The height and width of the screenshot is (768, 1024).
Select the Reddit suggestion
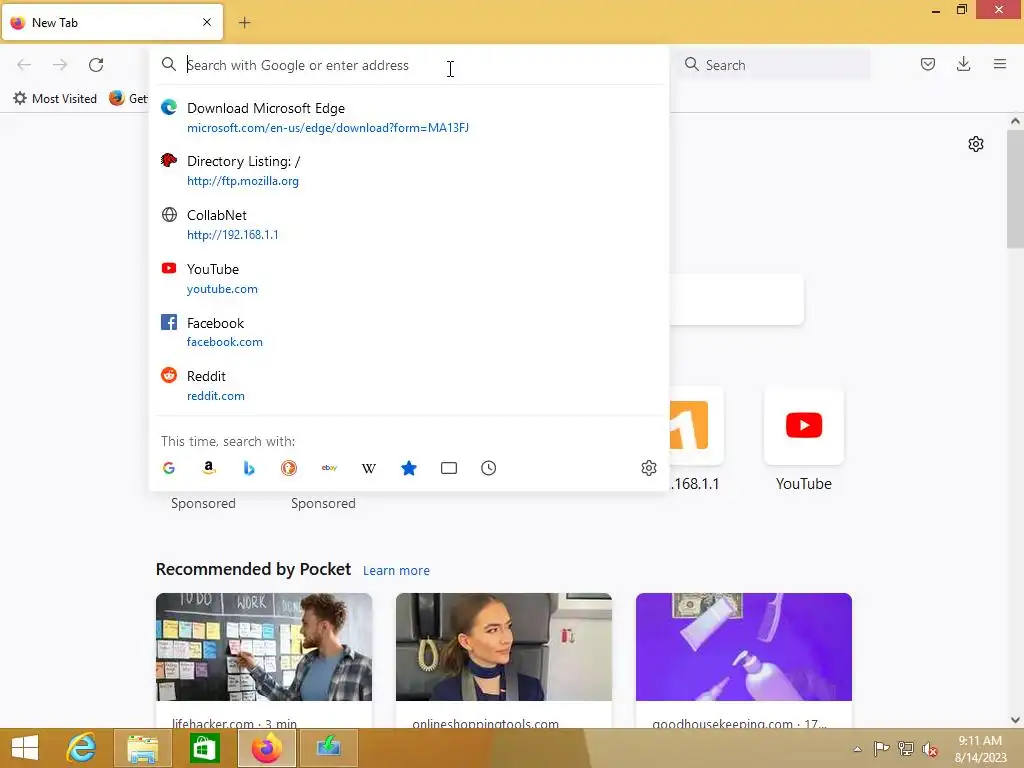pyautogui.click(x=409, y=385)
